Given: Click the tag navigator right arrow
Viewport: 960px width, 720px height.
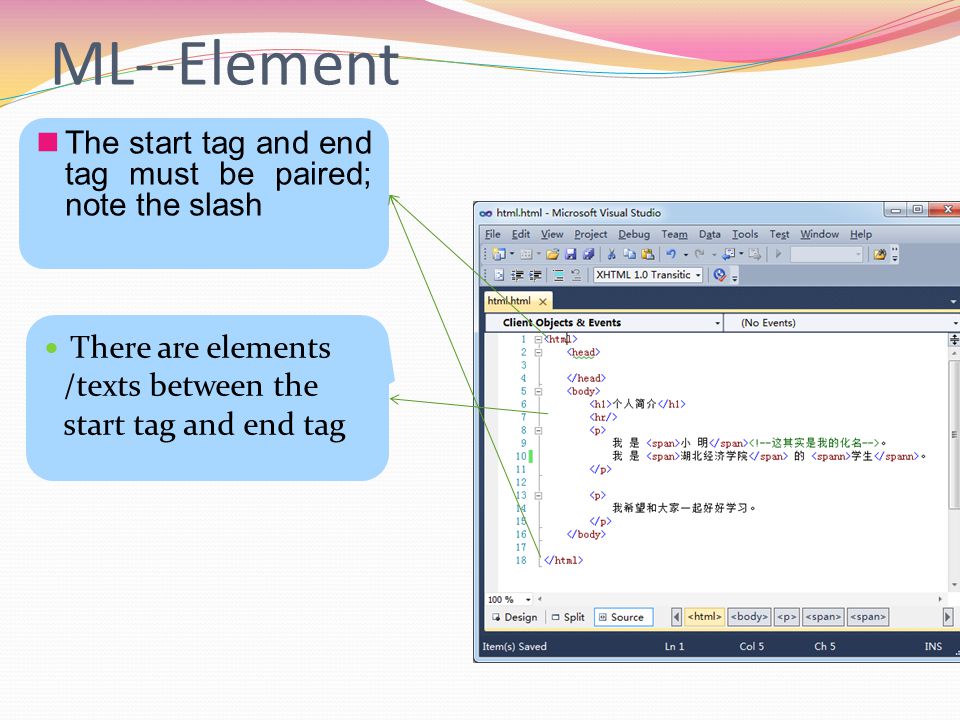Looking at the screenshot, I should pos(947,617).
